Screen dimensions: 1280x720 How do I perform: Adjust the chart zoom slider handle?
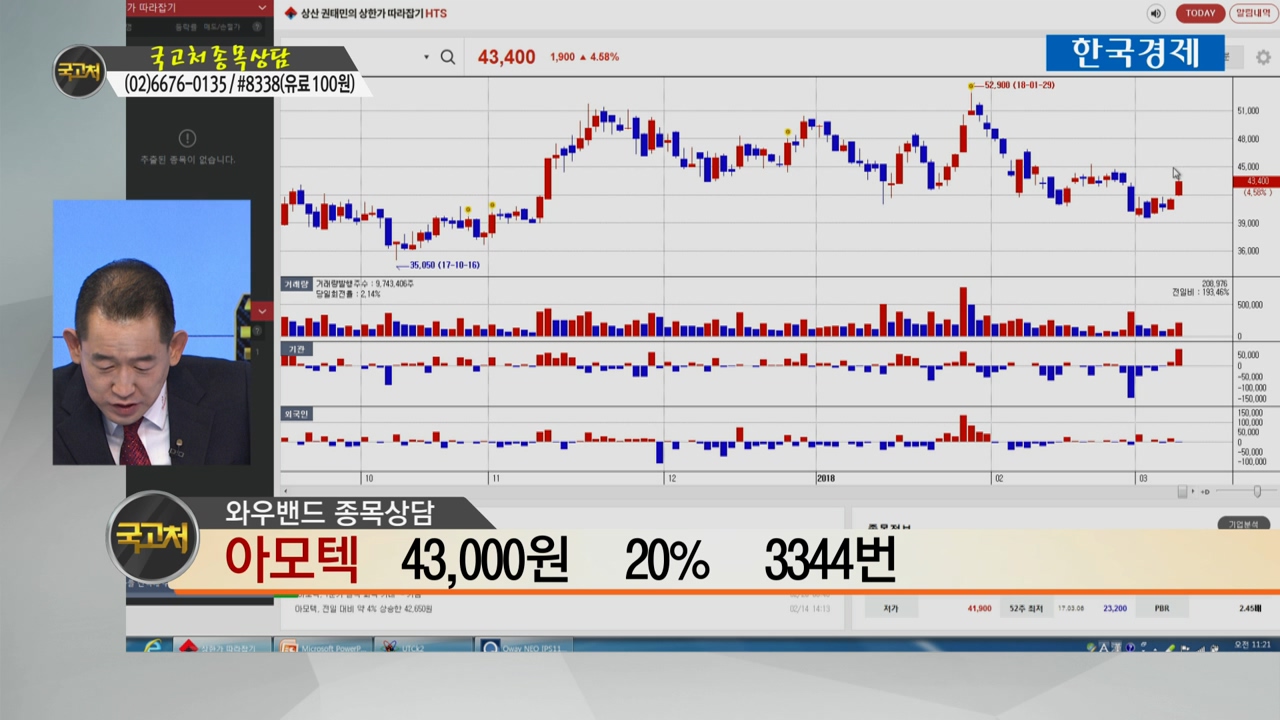click(x=1257, y=491)
